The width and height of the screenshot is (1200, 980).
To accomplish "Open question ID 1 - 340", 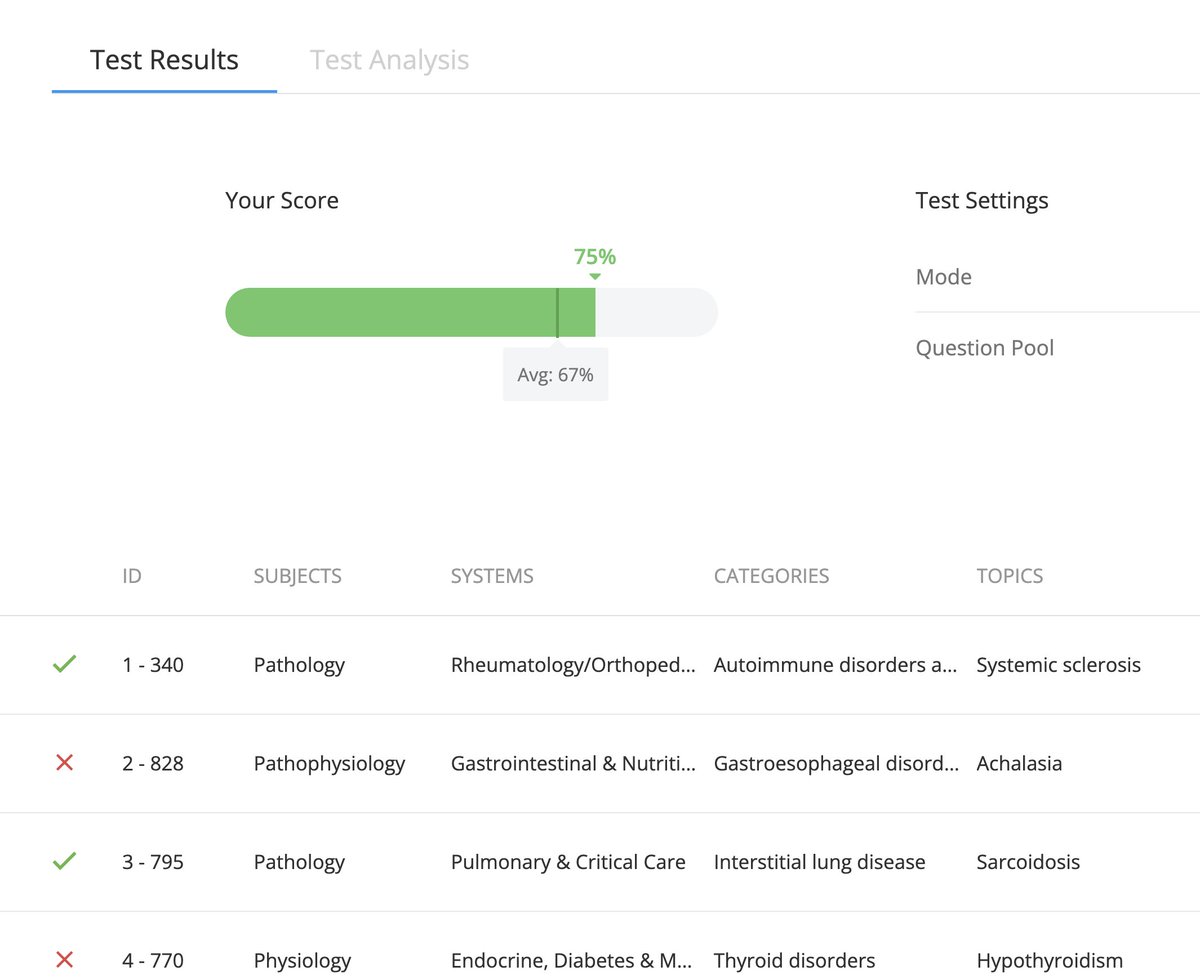I will point(153,665).
